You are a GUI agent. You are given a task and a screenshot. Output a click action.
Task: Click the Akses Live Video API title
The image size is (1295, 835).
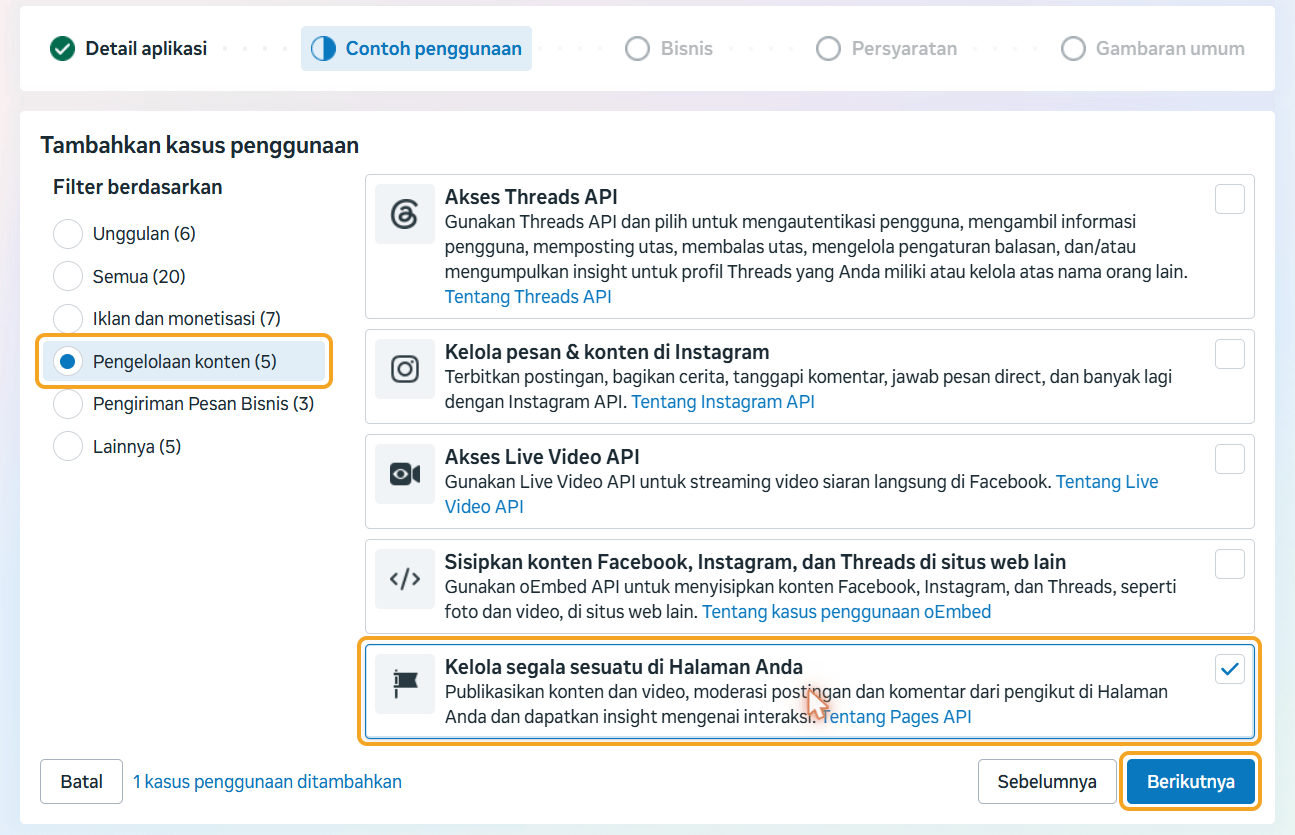coord(542,457)
